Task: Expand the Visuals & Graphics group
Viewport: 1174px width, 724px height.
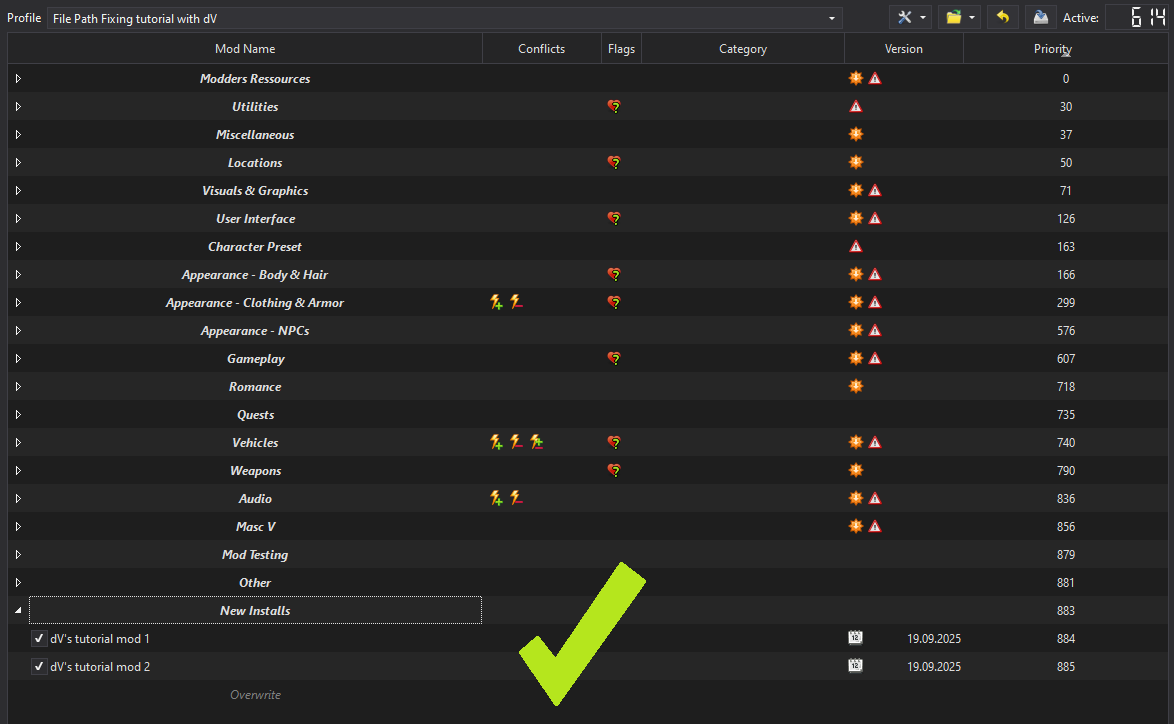Action: 18,191
